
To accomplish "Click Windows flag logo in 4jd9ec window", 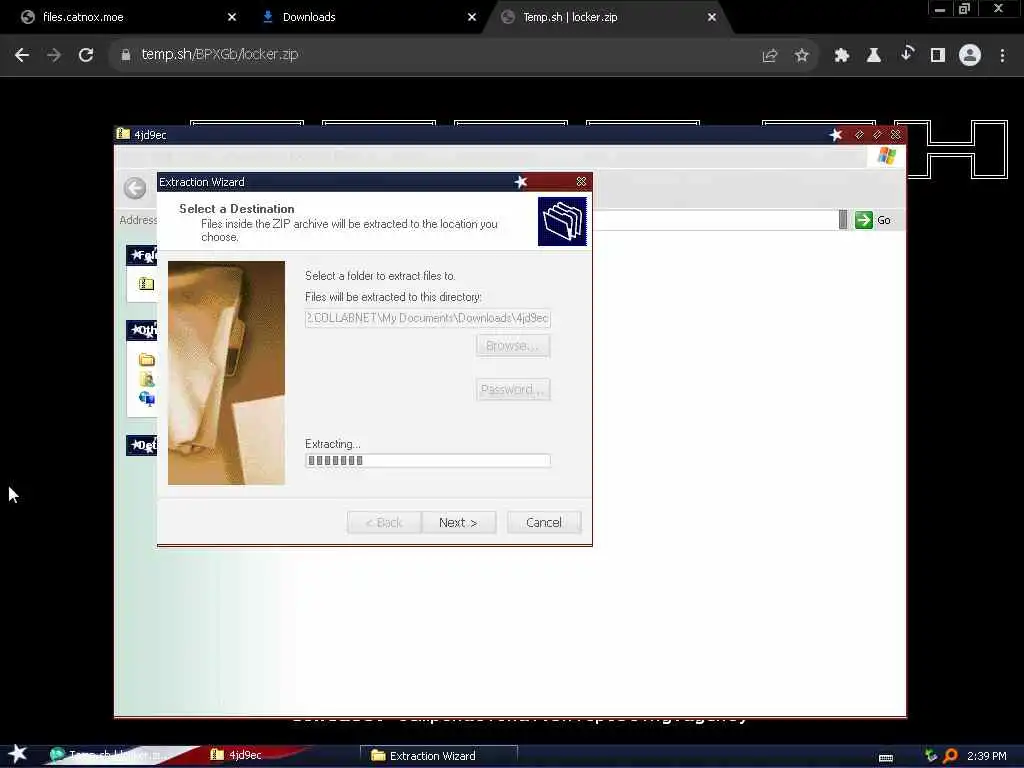I will pos(886,156).
